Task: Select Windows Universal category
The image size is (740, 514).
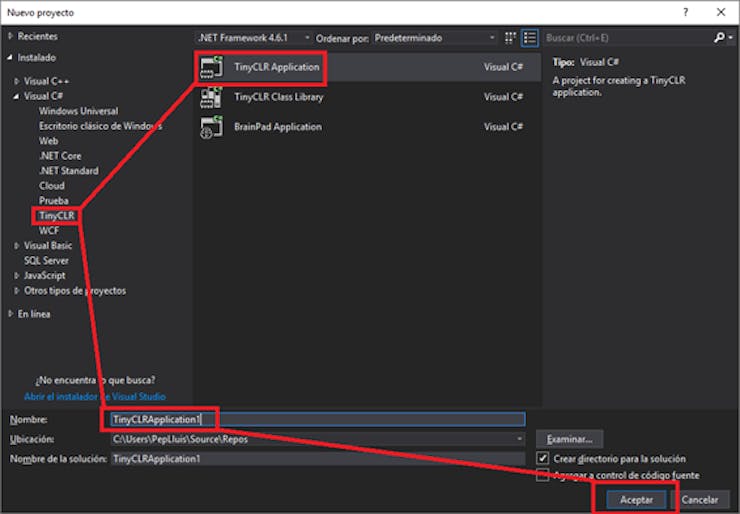Action: pyautogui.click(x=78, y=111)
